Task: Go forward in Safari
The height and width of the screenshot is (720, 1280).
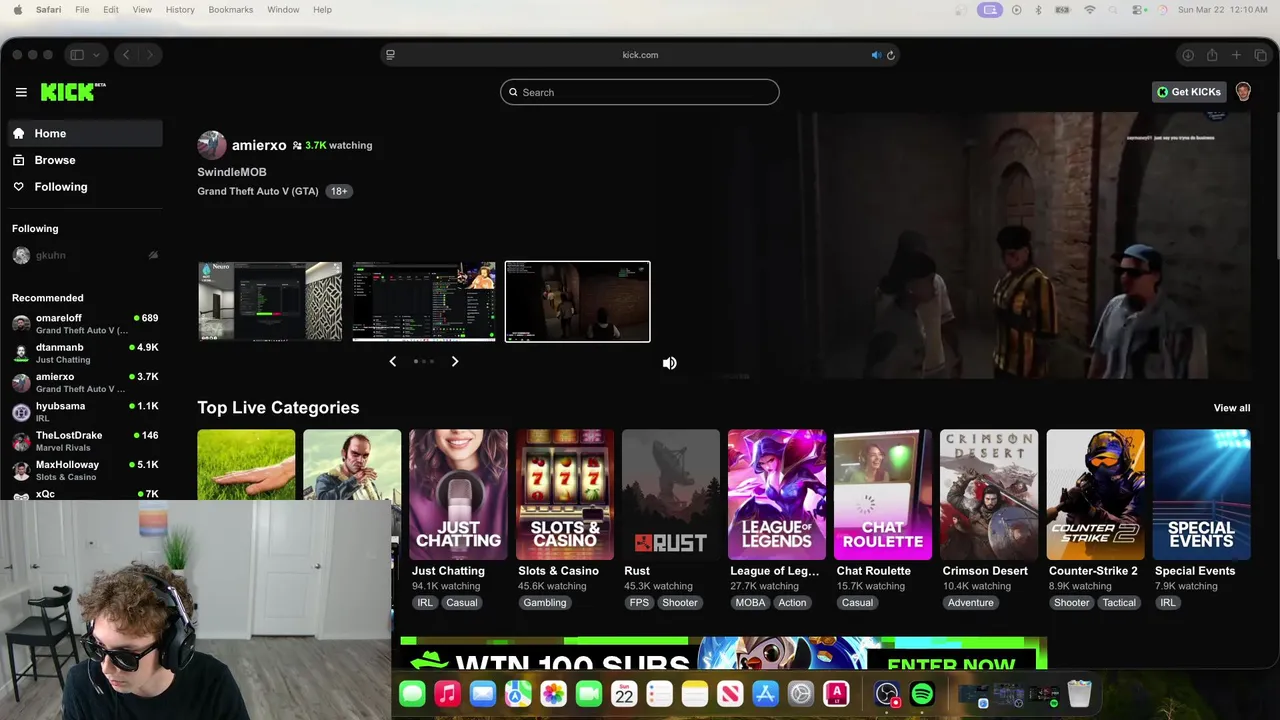Action: coord(152,55)
